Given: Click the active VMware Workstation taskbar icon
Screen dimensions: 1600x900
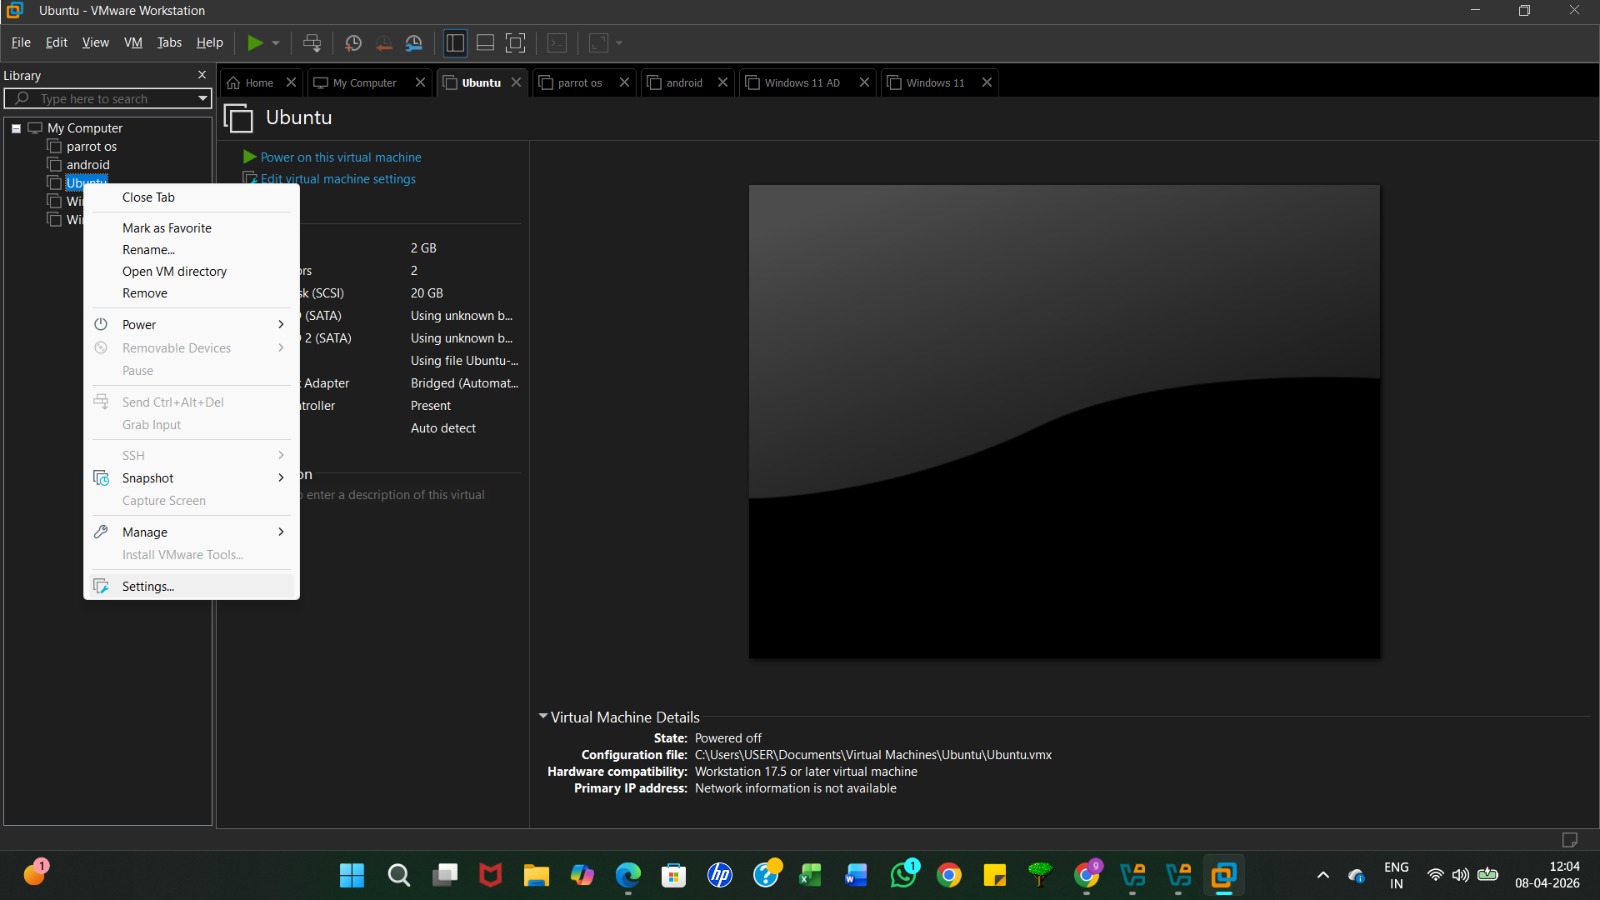Looking at the screenshot, I should coord(1224,876).
